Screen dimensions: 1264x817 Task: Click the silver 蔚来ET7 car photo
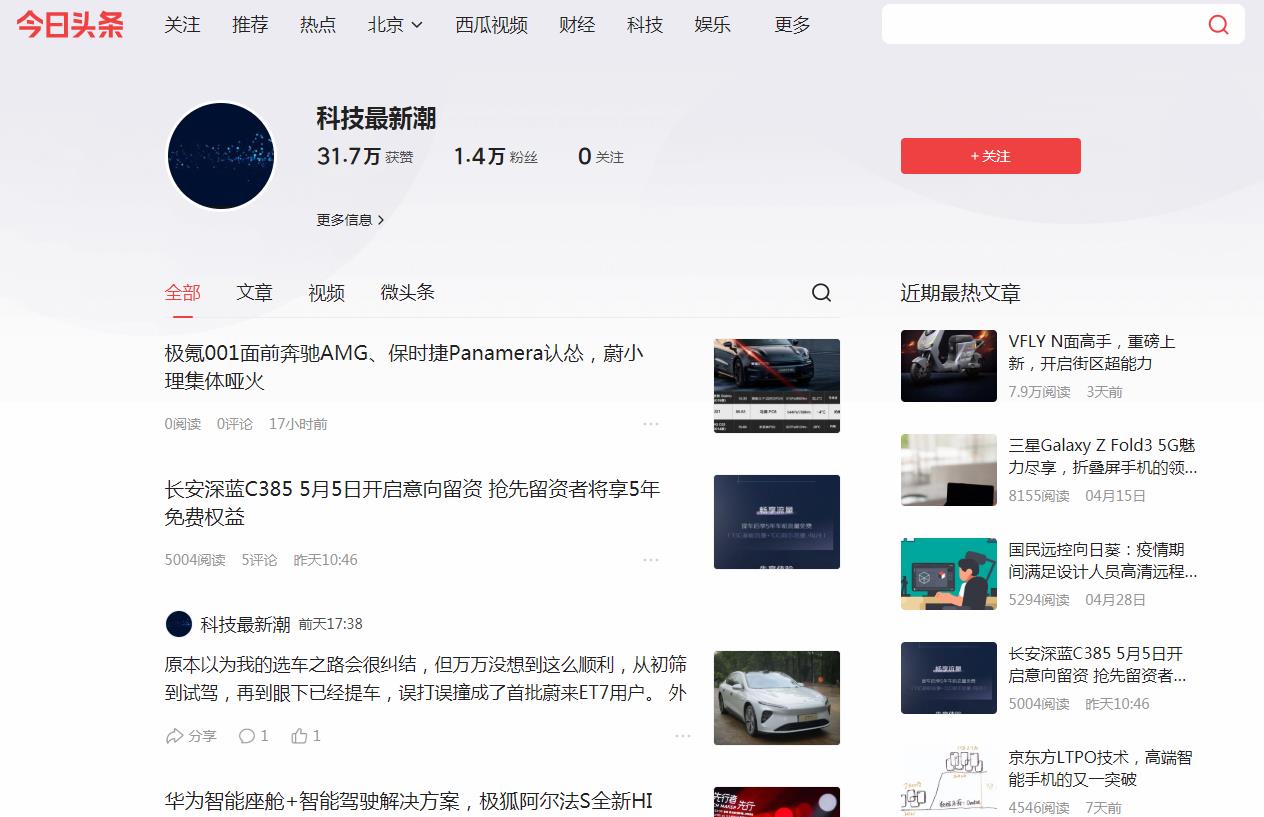777,698
